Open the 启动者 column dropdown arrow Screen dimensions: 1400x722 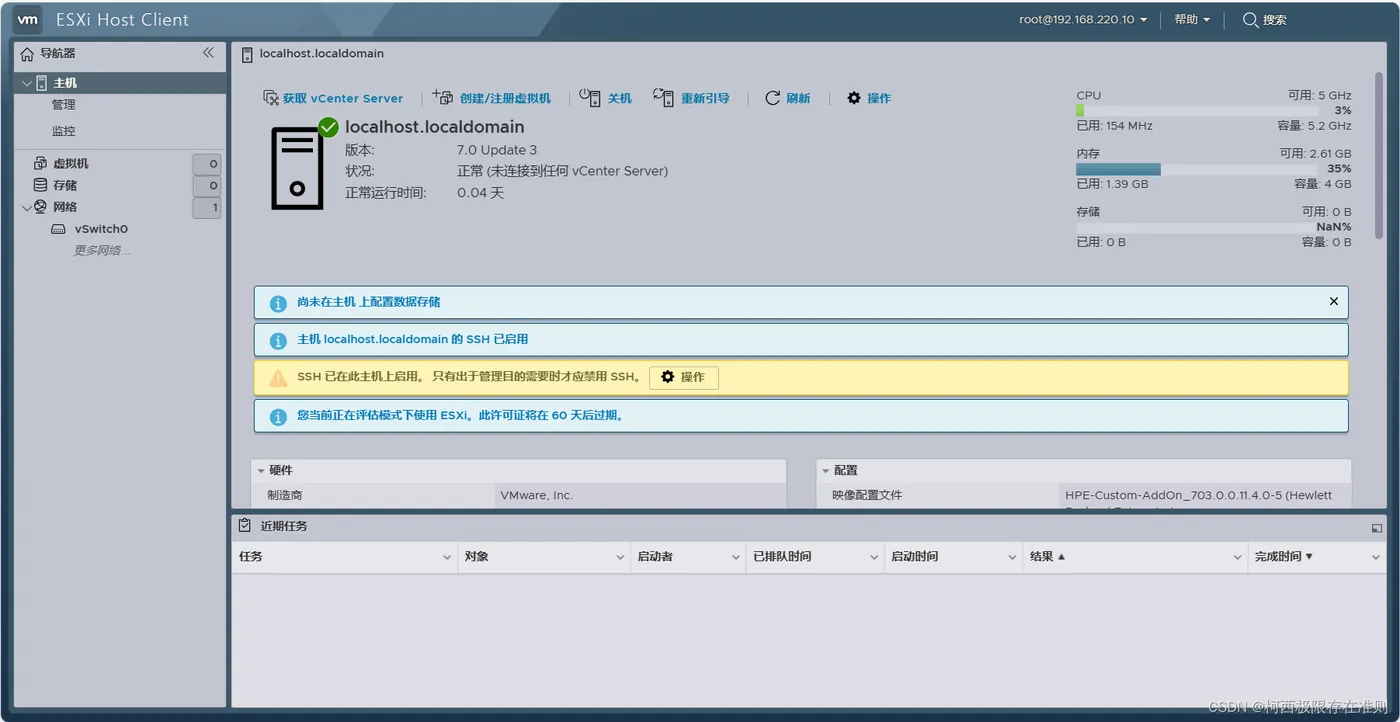pyautogui.click(x=735, y=557)
